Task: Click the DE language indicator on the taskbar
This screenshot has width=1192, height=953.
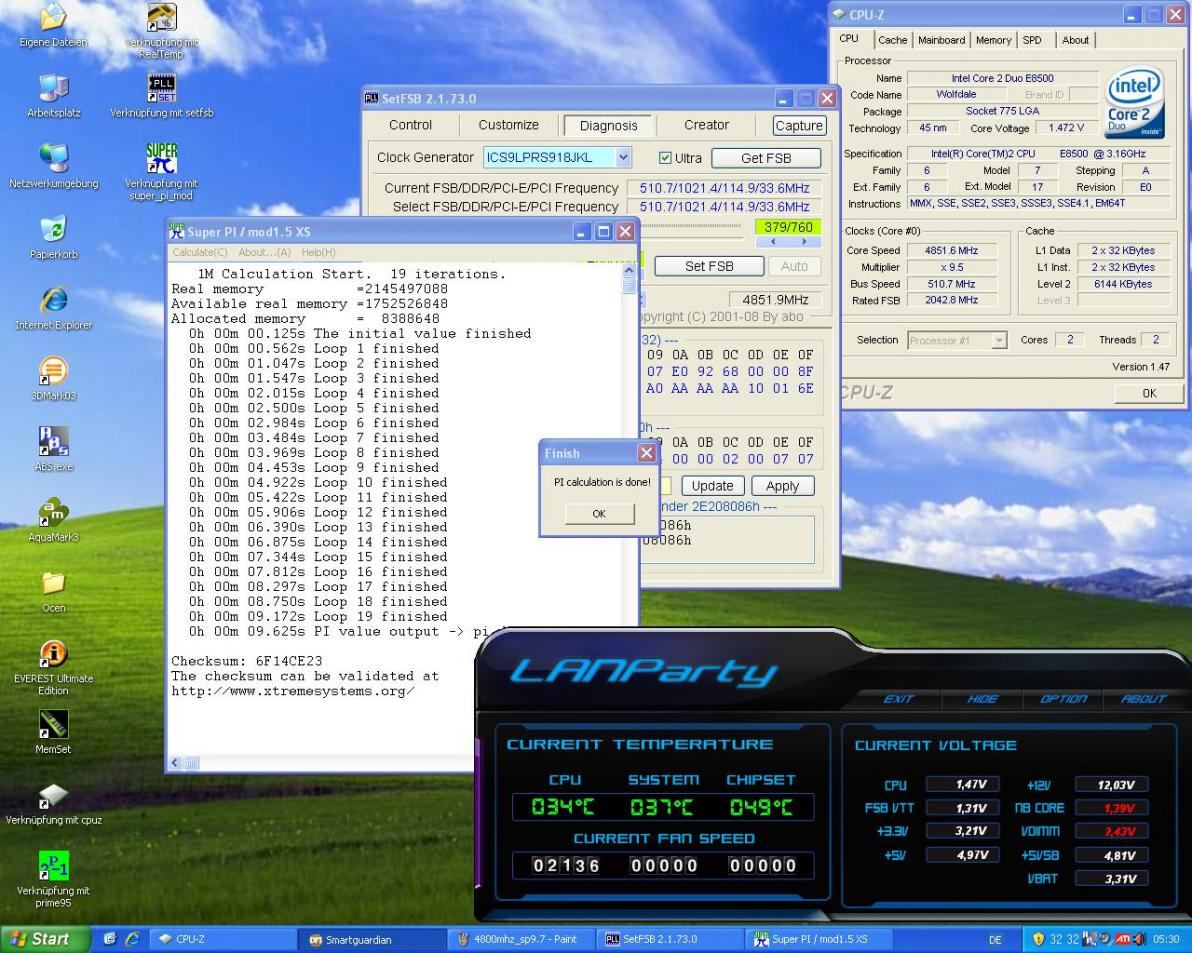Action: [x=995, y=940]
